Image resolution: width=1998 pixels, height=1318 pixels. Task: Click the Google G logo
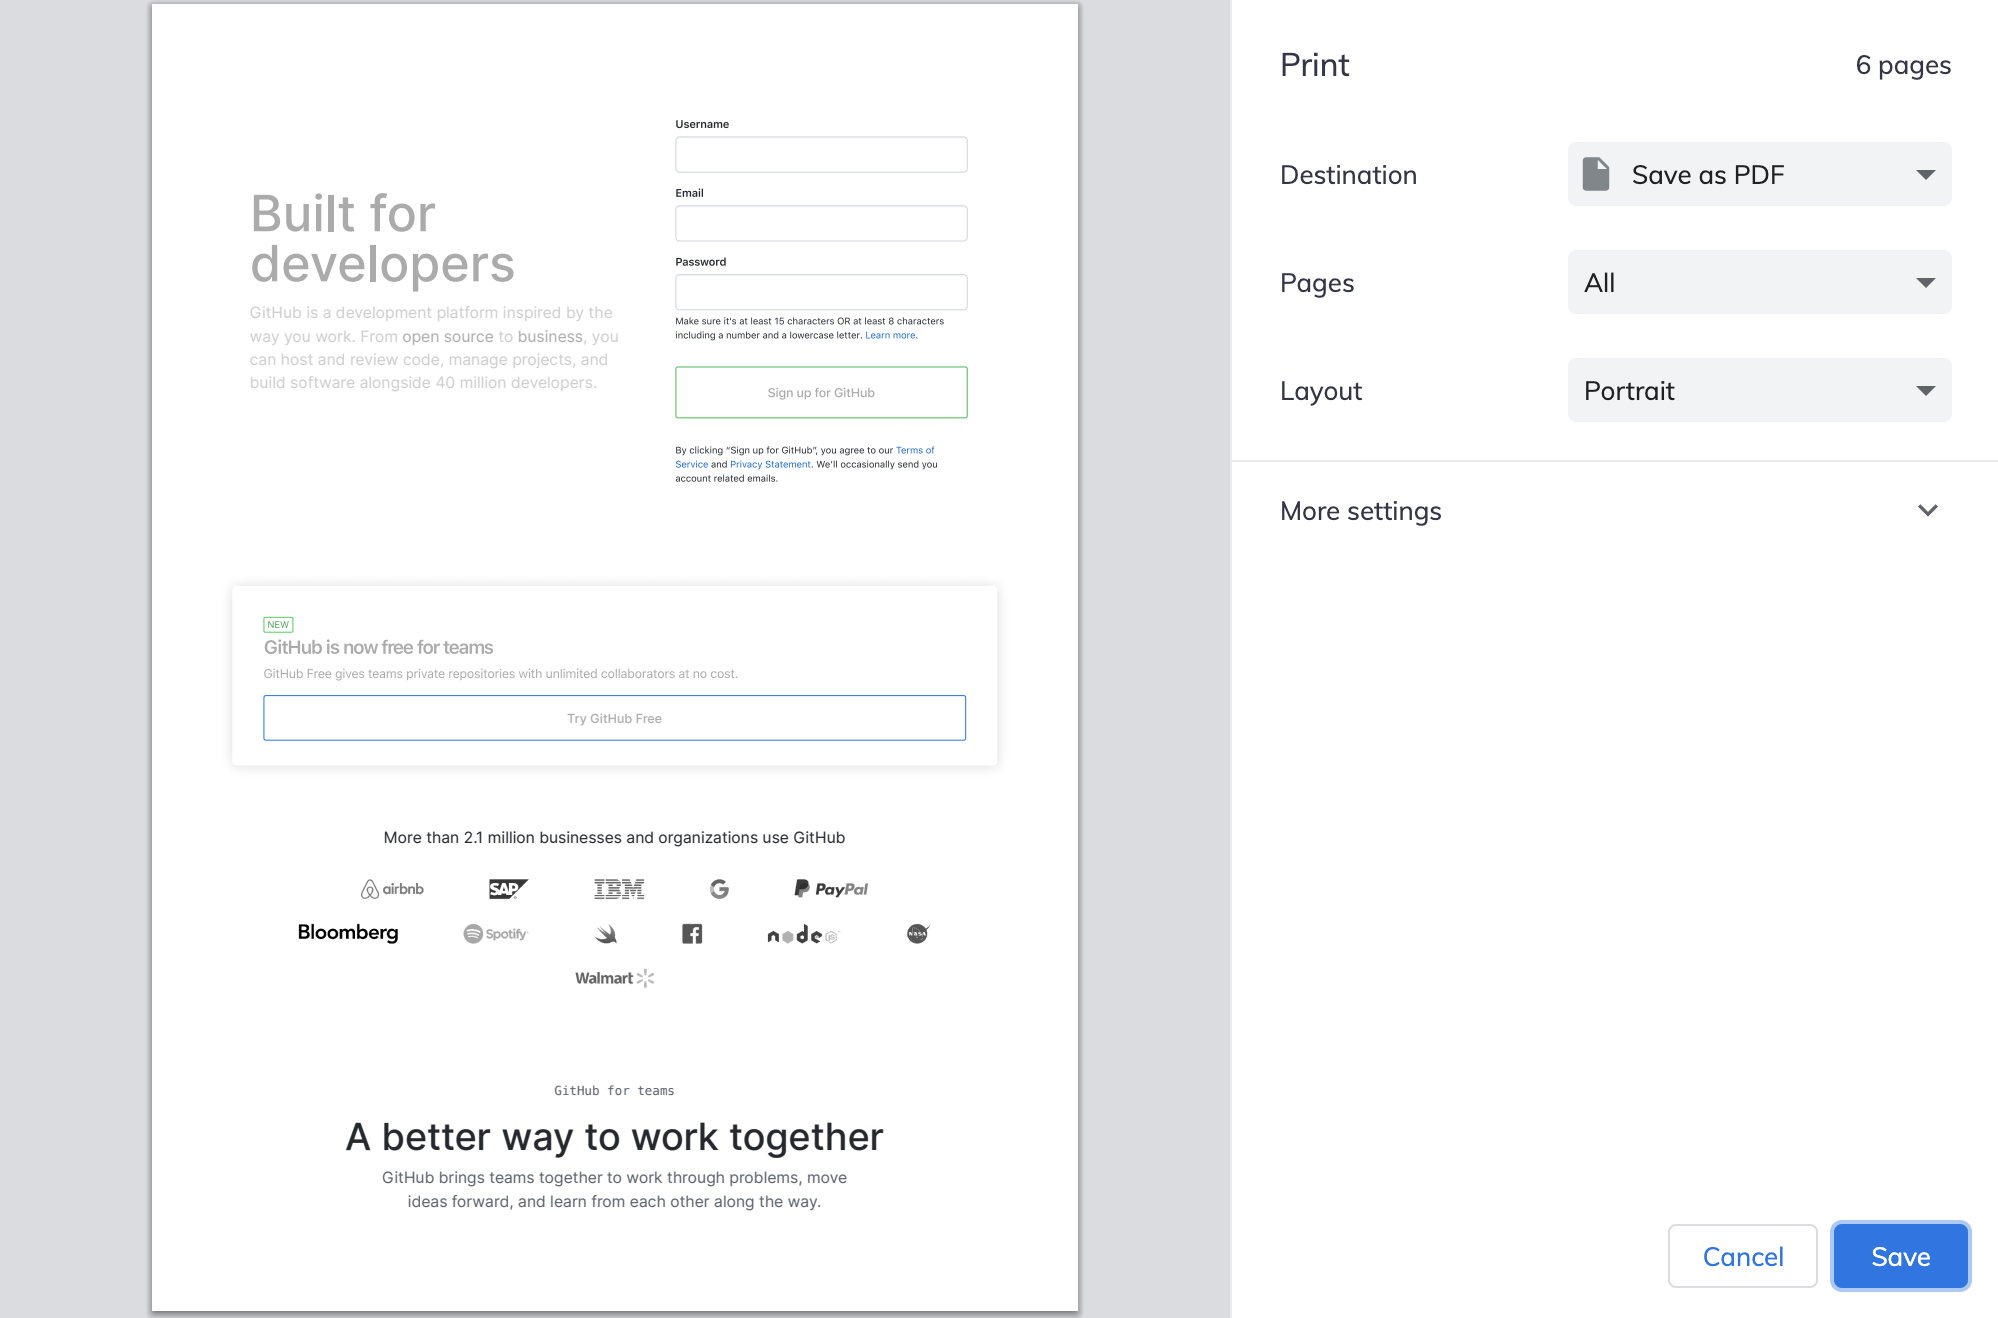pos(719,889)
